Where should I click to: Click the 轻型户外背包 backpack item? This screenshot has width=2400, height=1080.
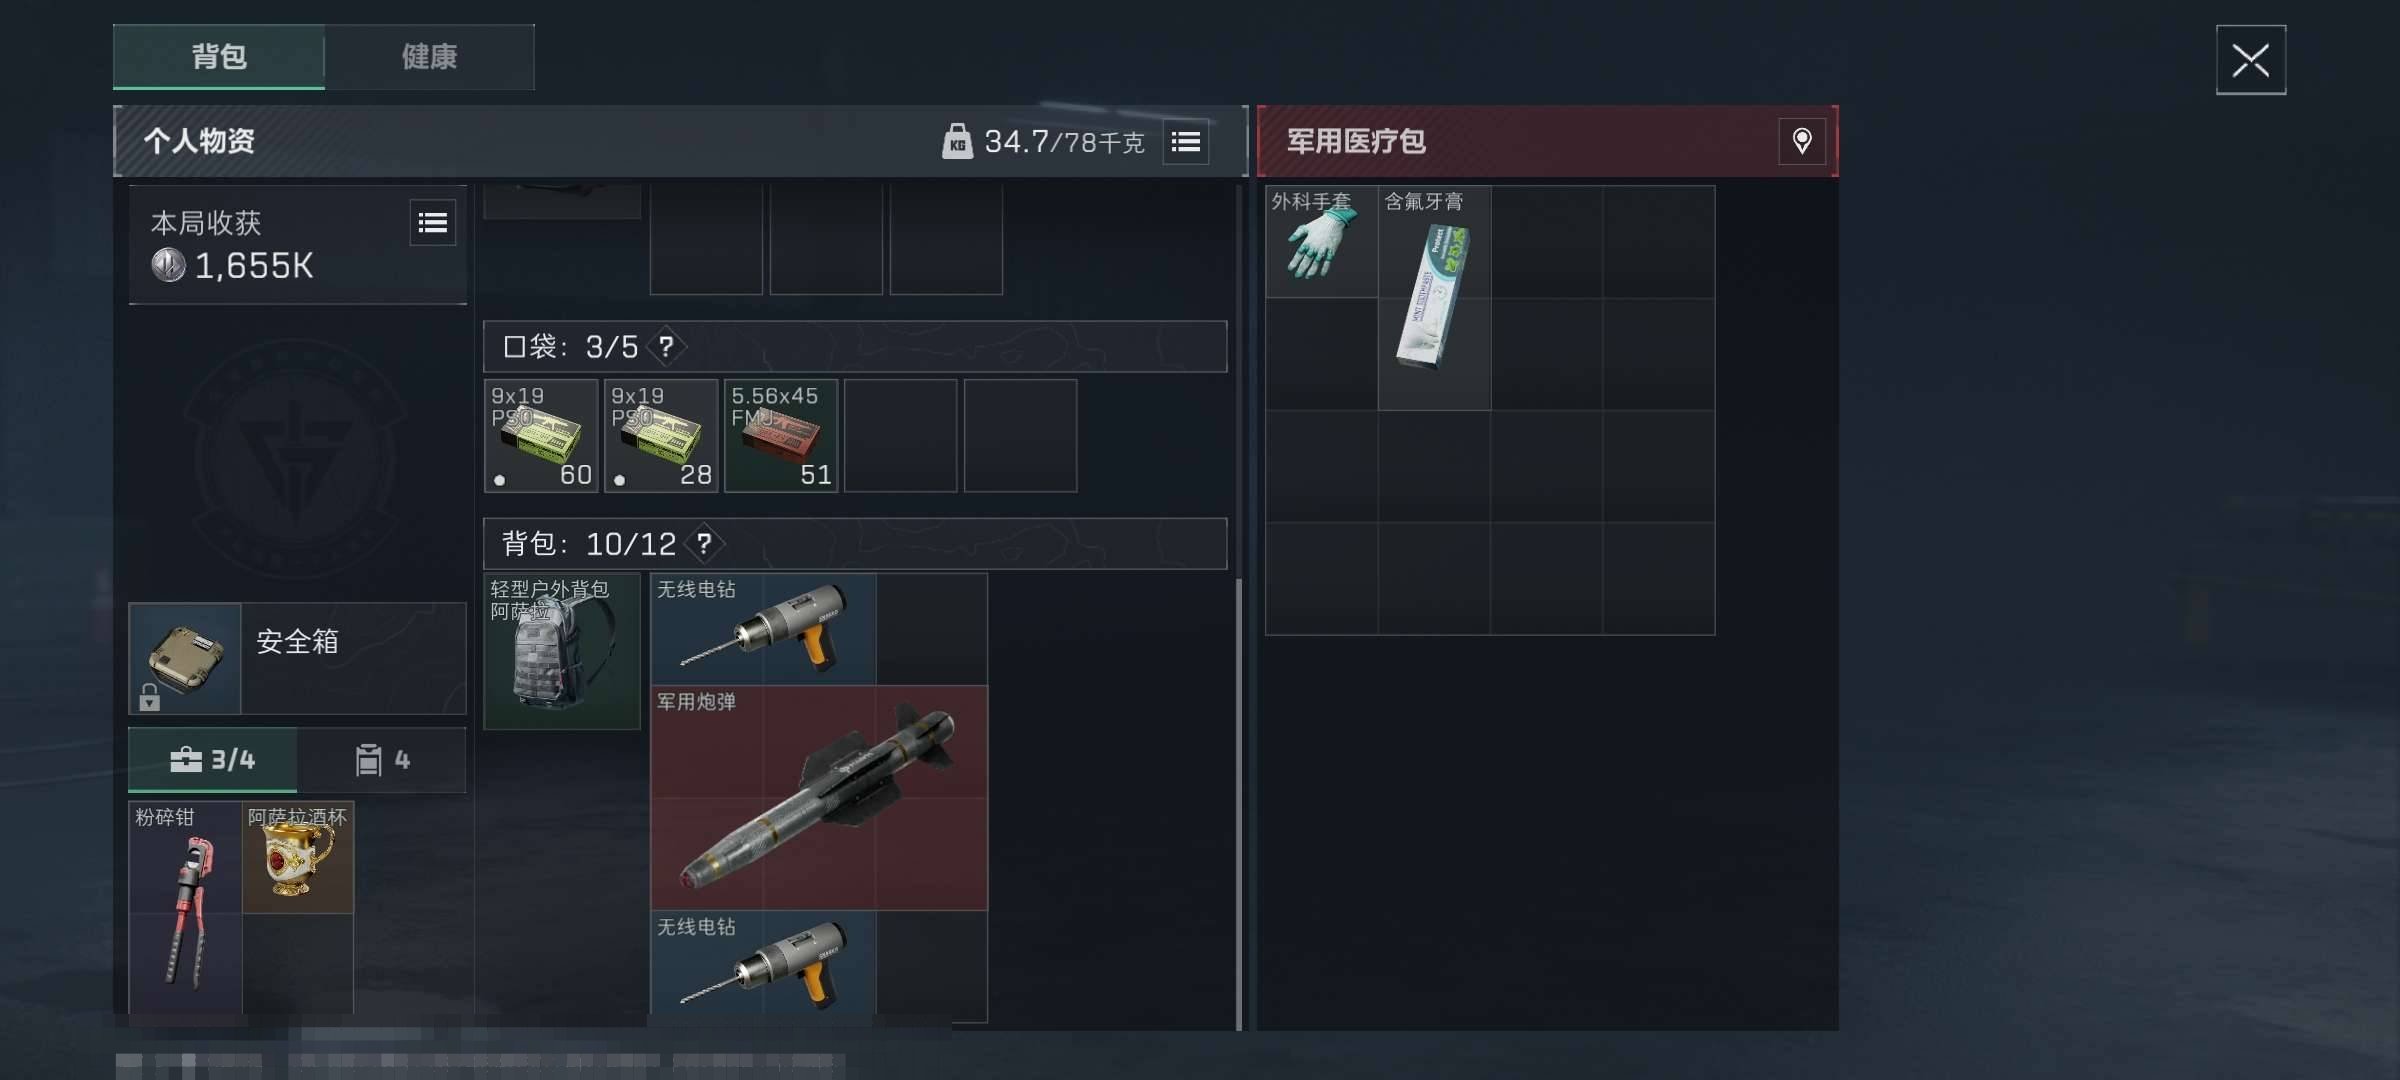(562, 651)
